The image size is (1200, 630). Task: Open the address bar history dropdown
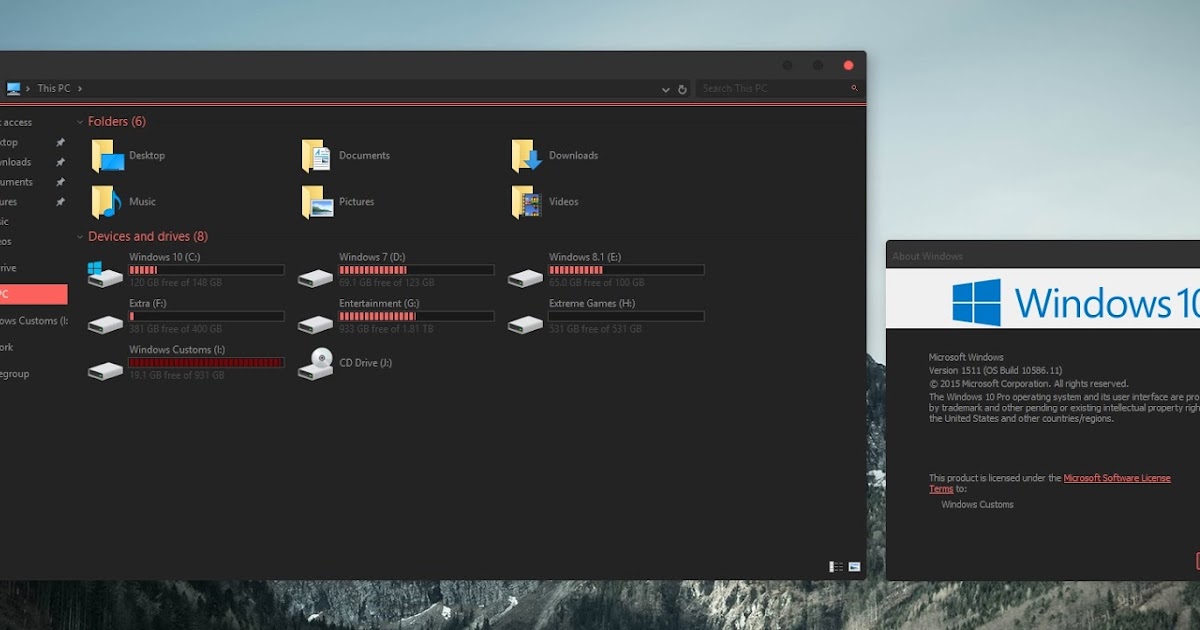tap(665, 89)
